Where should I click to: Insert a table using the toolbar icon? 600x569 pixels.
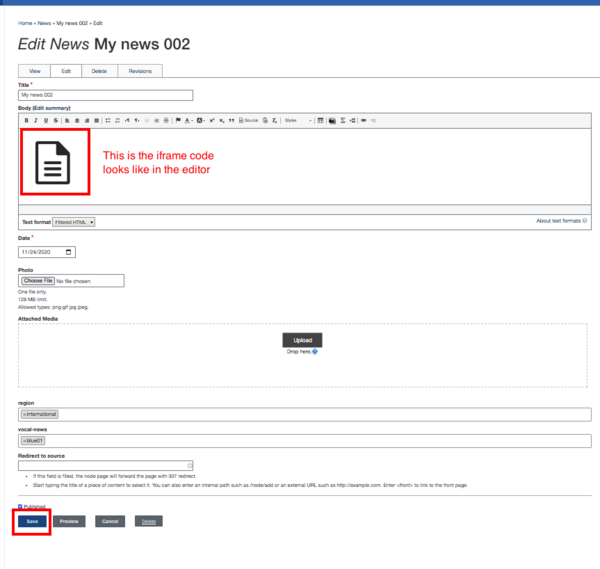coord(320,120)
